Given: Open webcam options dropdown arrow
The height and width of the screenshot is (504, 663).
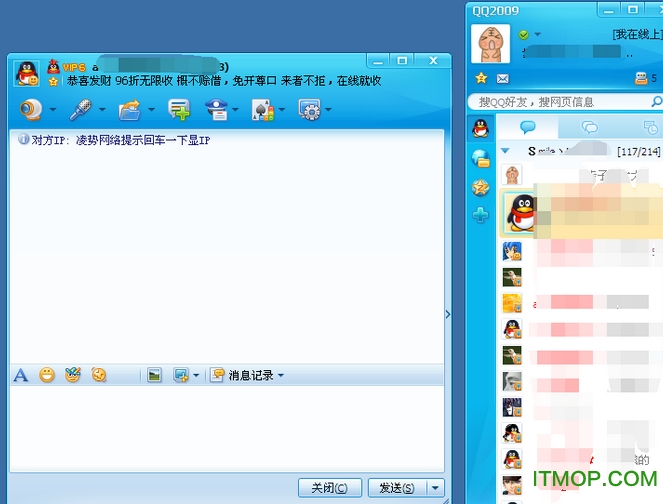Looking at the screenshot, I should coord(53,110).
